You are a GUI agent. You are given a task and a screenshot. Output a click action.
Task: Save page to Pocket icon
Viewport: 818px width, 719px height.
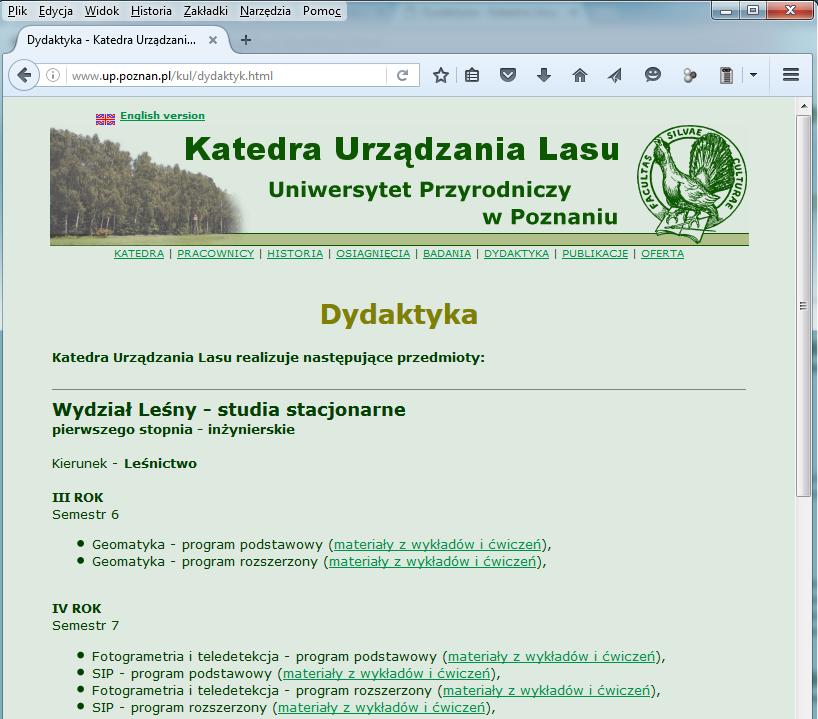coord(508,75)
